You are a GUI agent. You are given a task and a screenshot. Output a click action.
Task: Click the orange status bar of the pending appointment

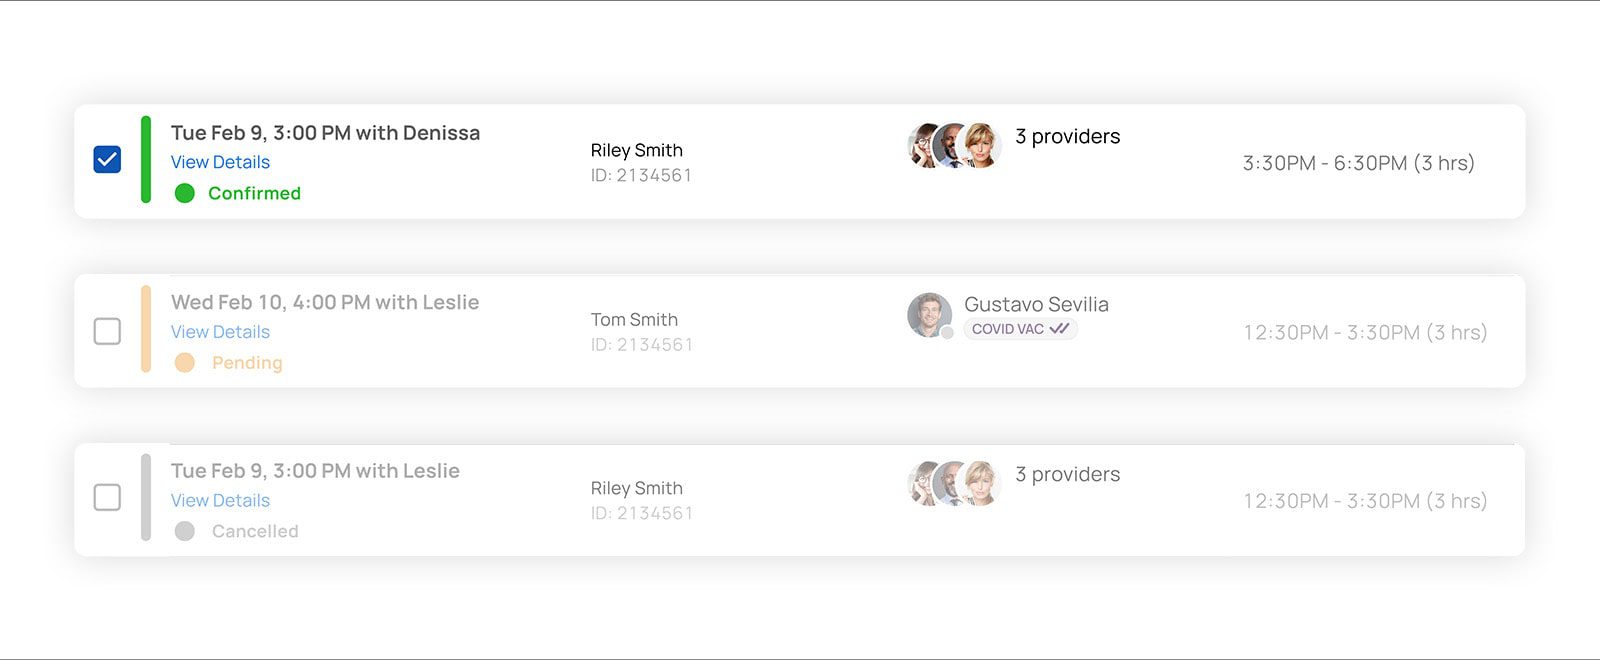146,329
